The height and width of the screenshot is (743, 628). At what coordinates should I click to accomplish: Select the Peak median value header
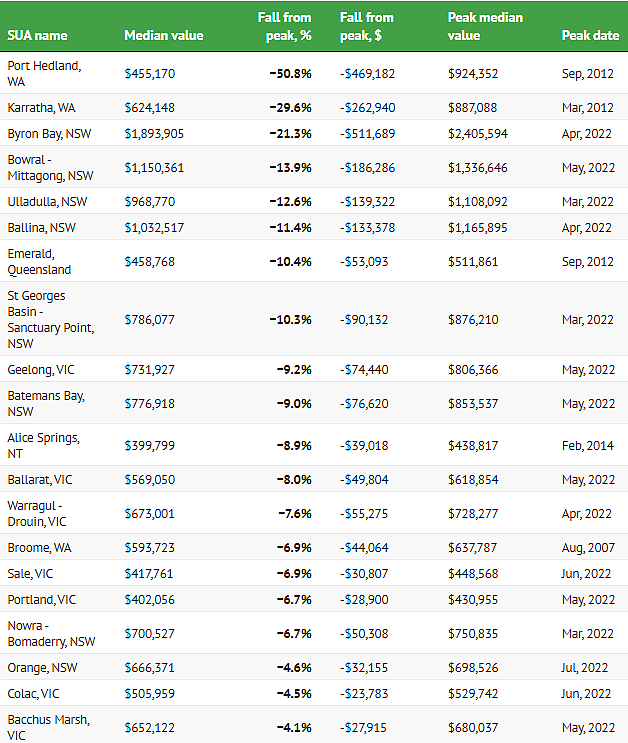pyautogui.click(x=485, y=27)
